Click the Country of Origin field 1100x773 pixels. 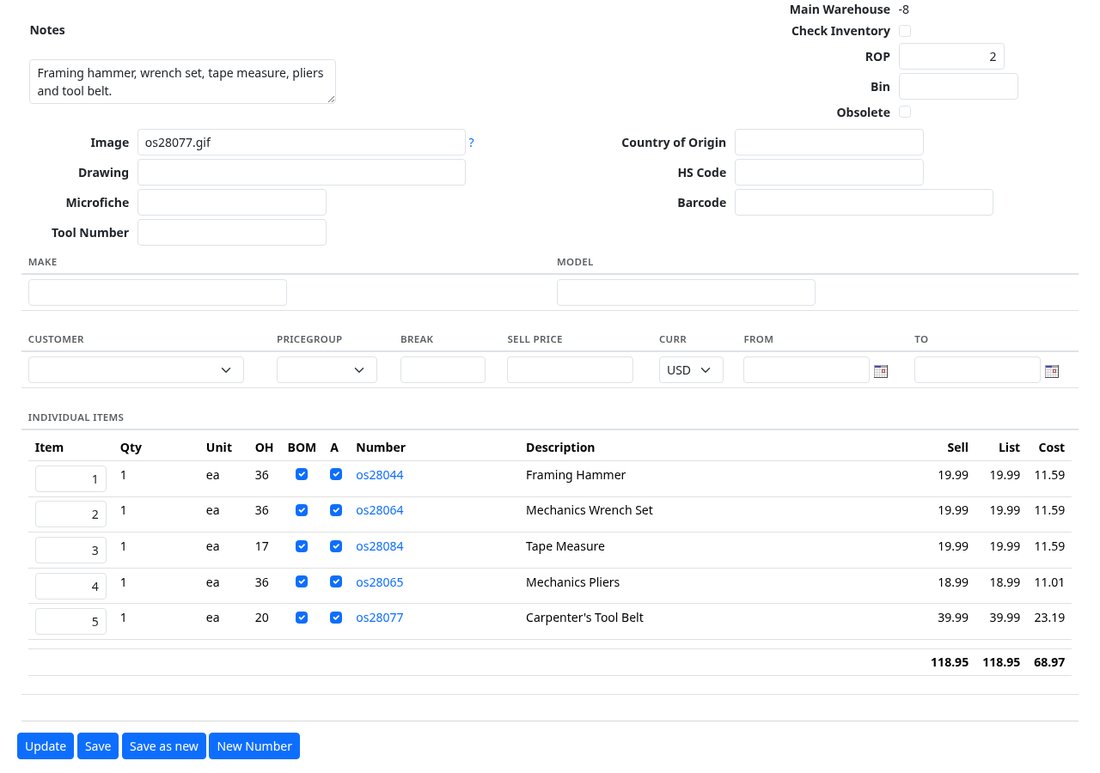point(829,142)
